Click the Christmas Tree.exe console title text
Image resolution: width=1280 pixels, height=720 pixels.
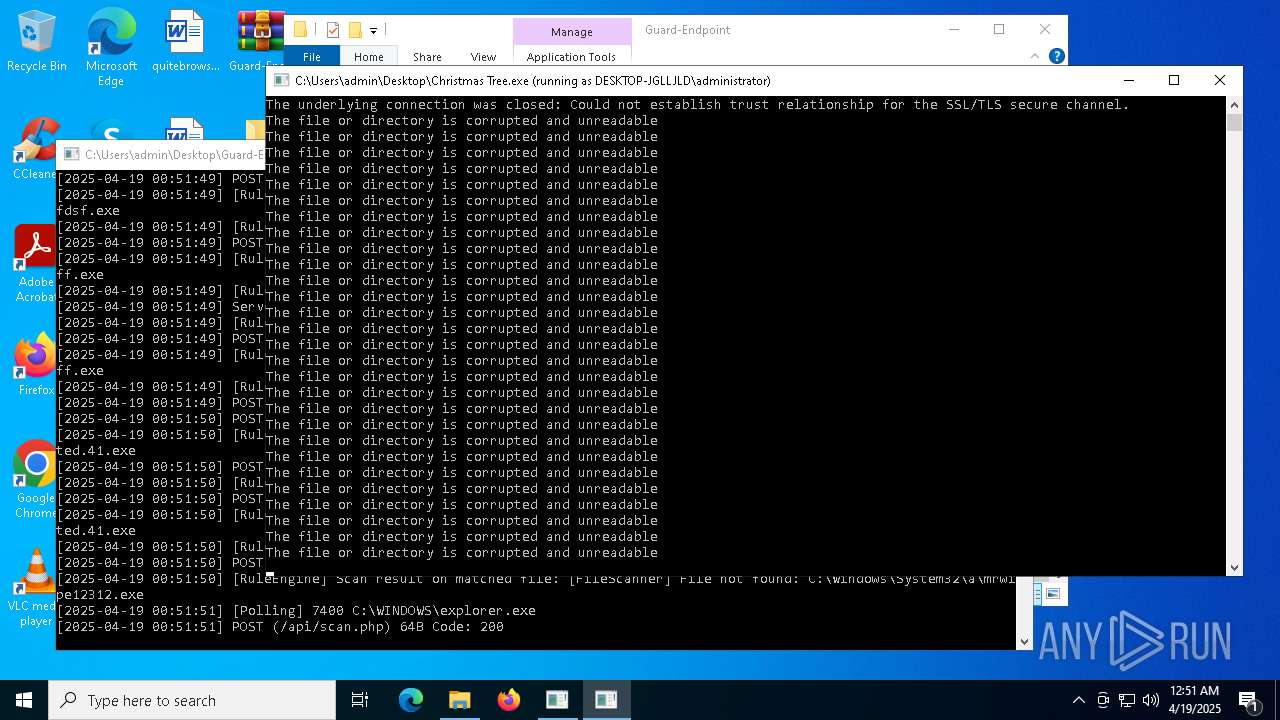point(533,81)
